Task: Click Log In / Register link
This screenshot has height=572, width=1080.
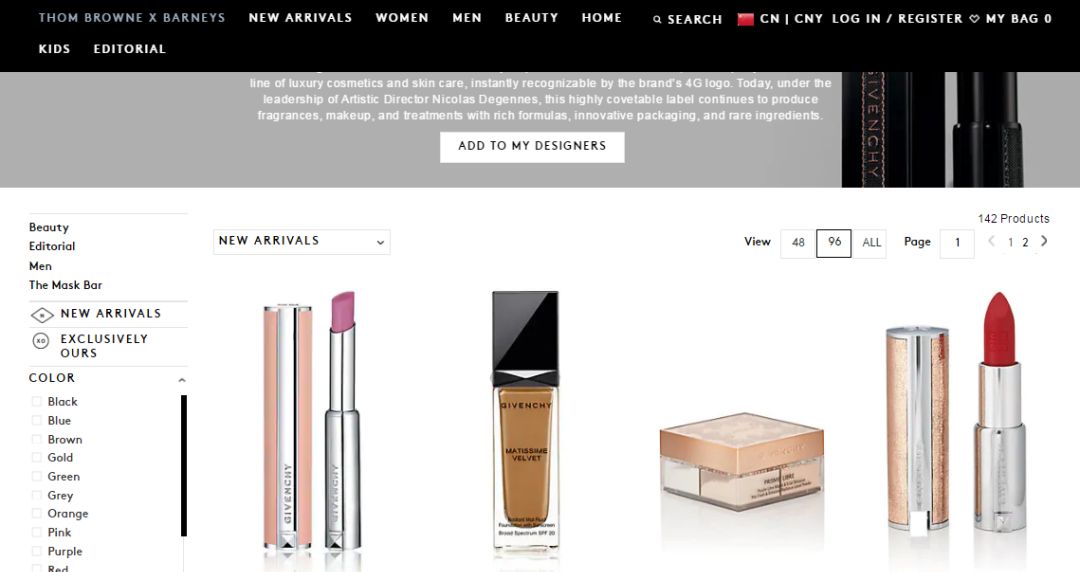Action: coord(897,19)
